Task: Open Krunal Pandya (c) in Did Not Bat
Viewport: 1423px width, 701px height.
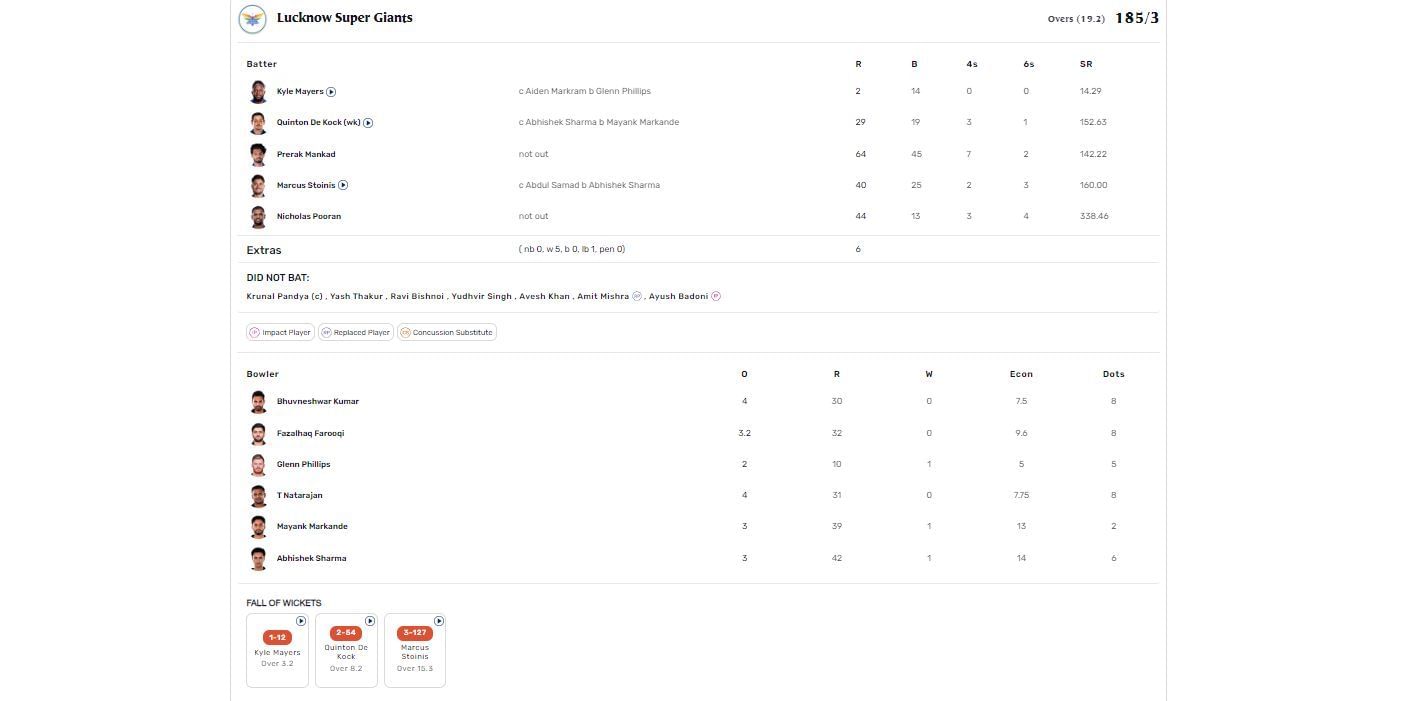Action: tap(285, 296)
